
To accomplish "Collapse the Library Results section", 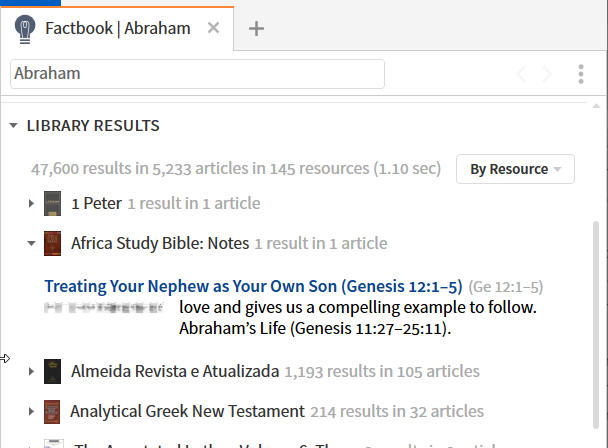I will [14, 126].
